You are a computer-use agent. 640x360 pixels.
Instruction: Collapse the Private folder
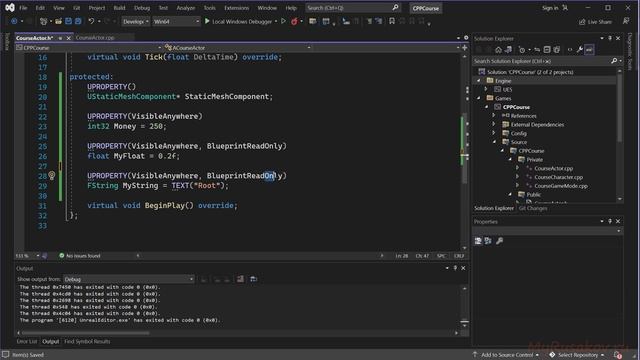point(510,160)
